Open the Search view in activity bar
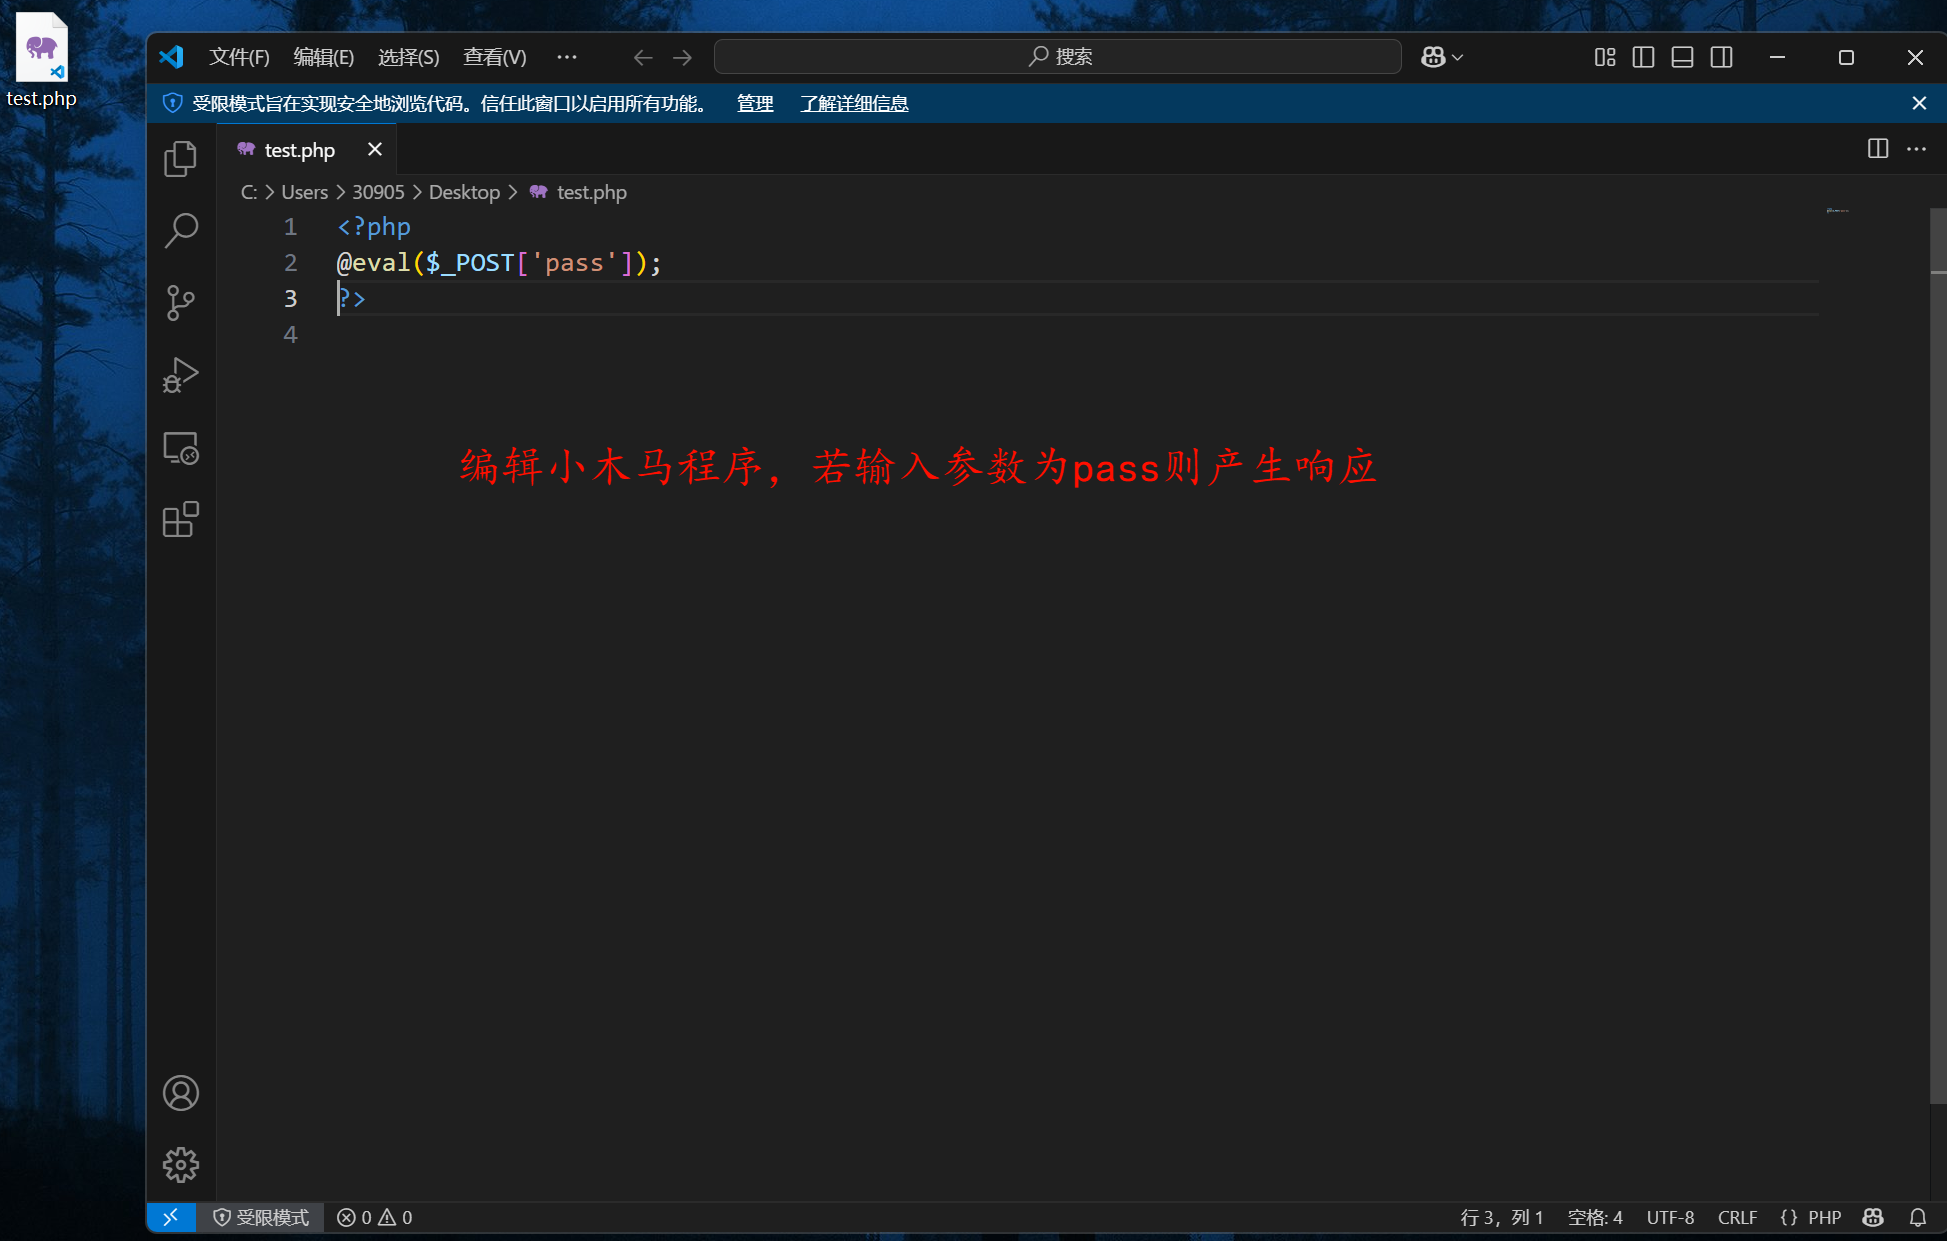Screen dimensions: 1947x1241 coord(181,230)
